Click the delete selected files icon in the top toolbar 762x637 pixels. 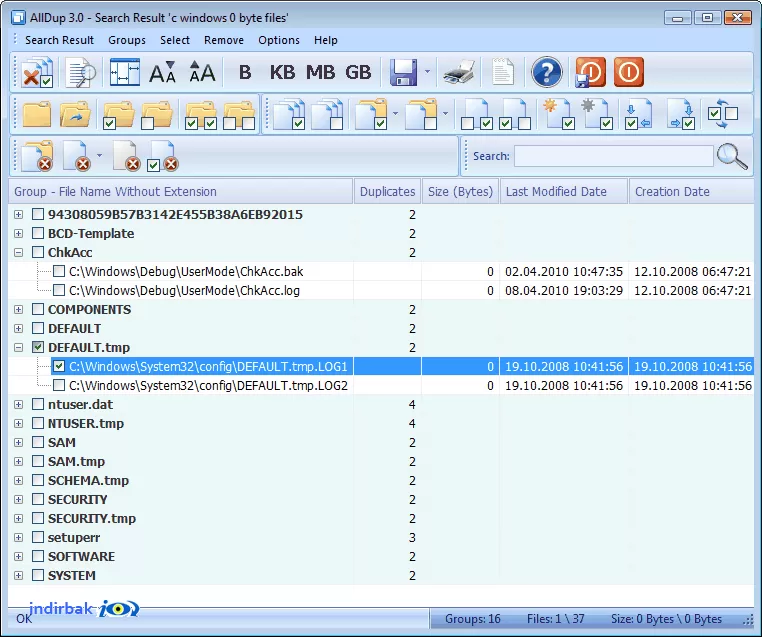tap(37, 72)
